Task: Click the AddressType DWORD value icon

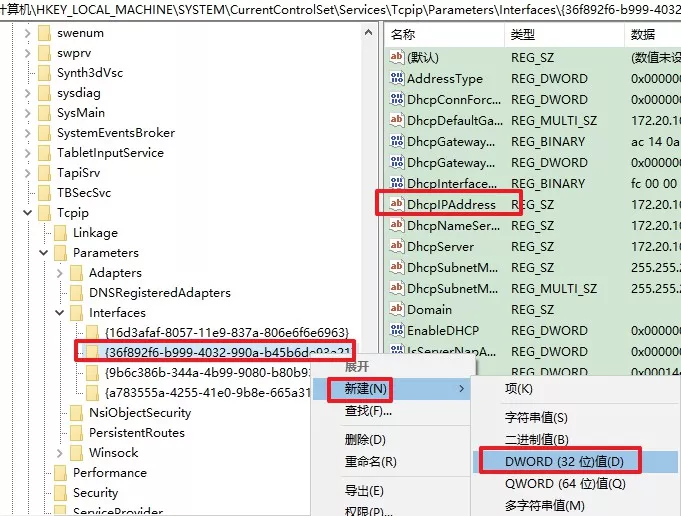Action: (396, 79)
